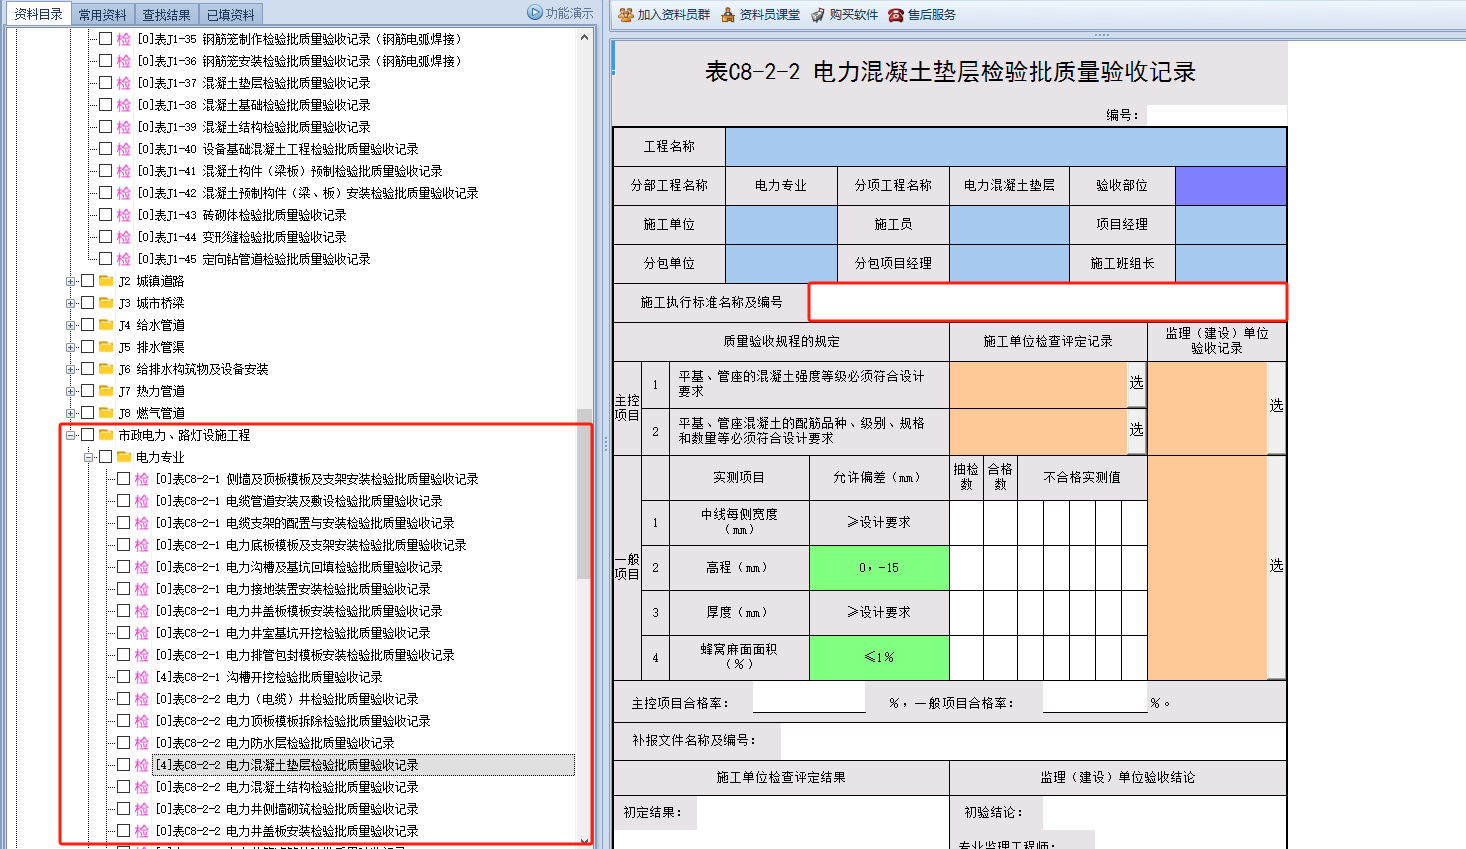
Task: Check the box for 表J1-36 钢筋笼安装
Action: tap(105, 61)
